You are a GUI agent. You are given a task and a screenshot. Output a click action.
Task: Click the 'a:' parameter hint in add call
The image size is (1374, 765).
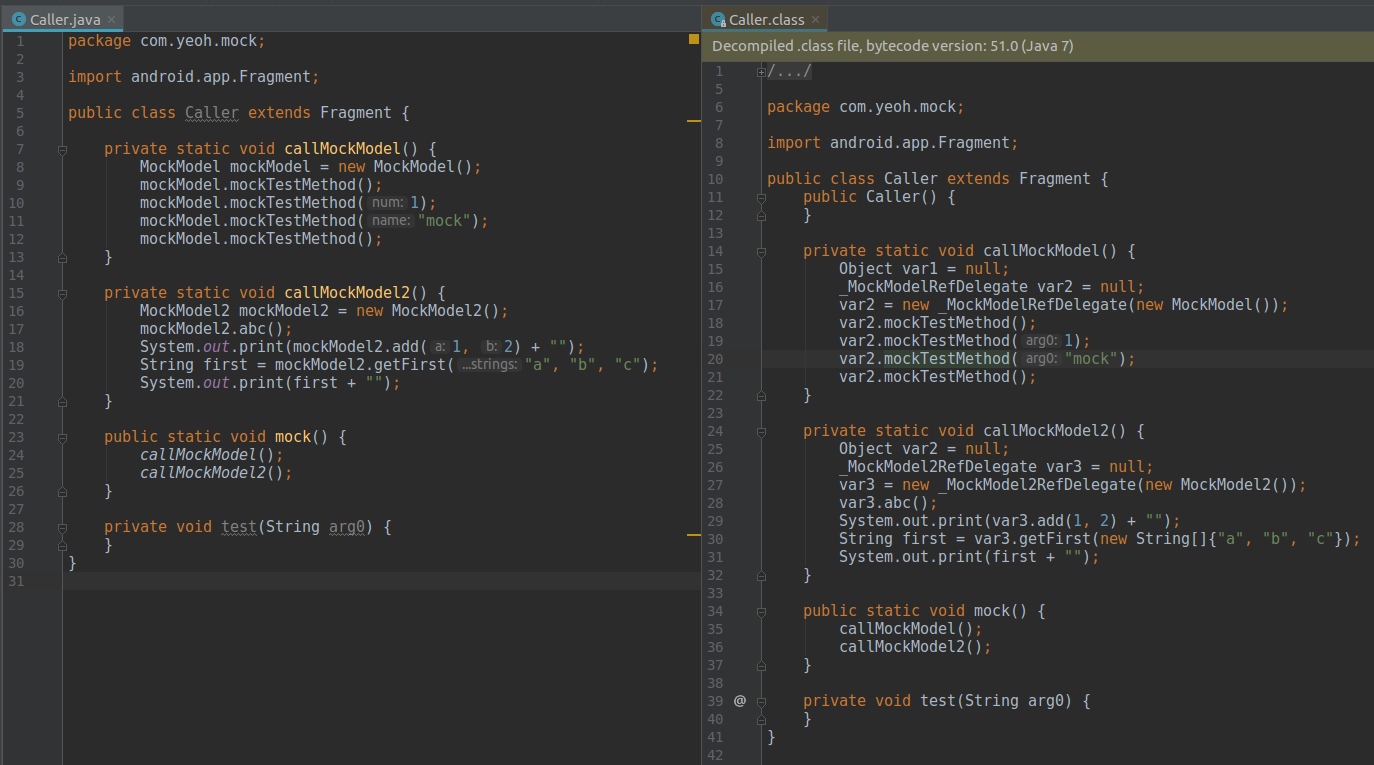tap(439, 347)
